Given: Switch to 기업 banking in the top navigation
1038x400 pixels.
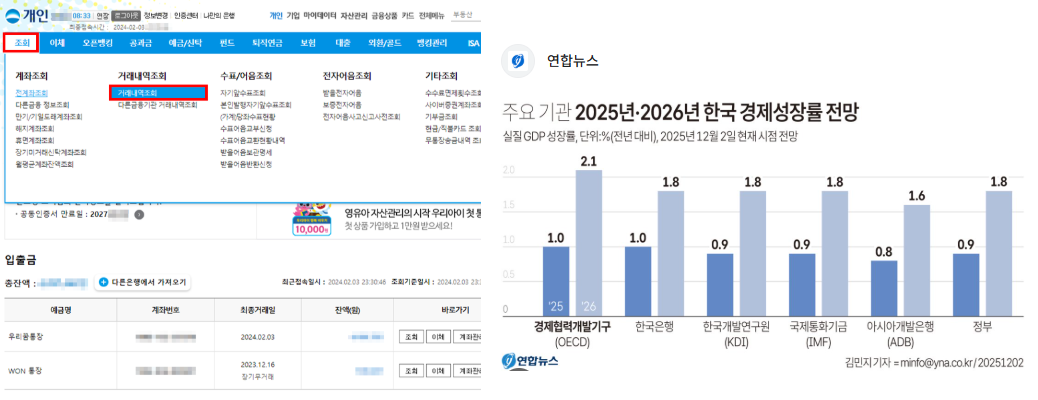Looking at the screenshot, I should click(293, 15).
